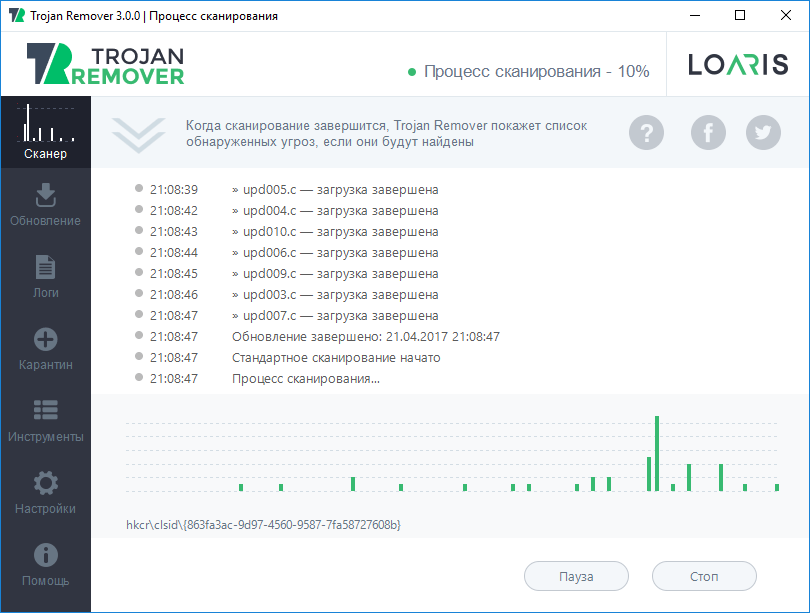The height and width of the screenshot is (613, 810).
Task: Select log row upd006.c загрузка завершена
Action: click(x=286, y=253)
